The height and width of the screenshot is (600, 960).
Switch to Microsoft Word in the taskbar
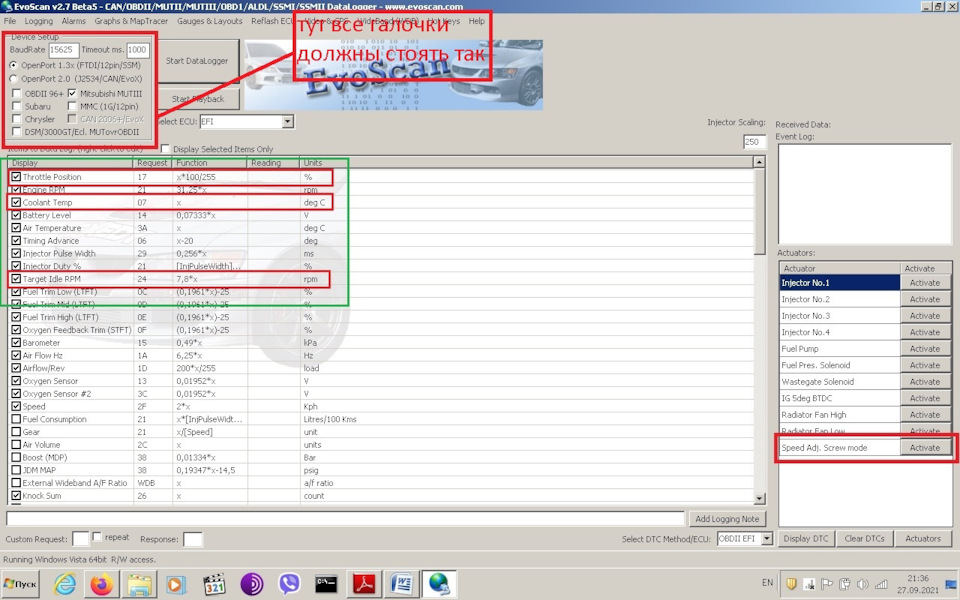(x=402, y=584)
